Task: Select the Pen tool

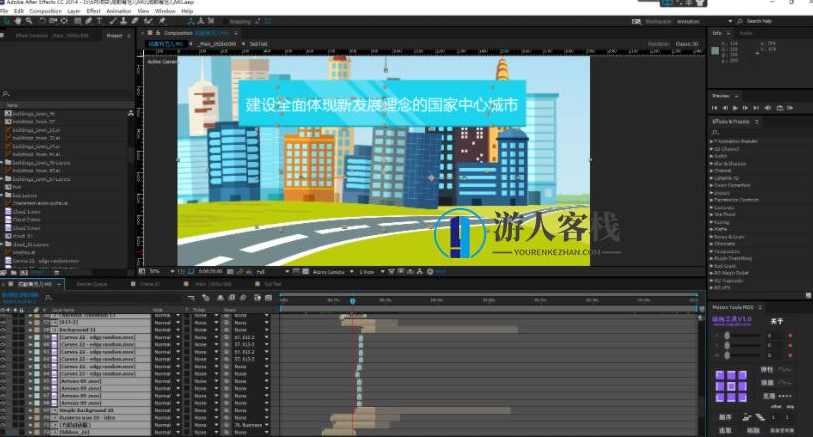Action: click(x=88, y=21)
